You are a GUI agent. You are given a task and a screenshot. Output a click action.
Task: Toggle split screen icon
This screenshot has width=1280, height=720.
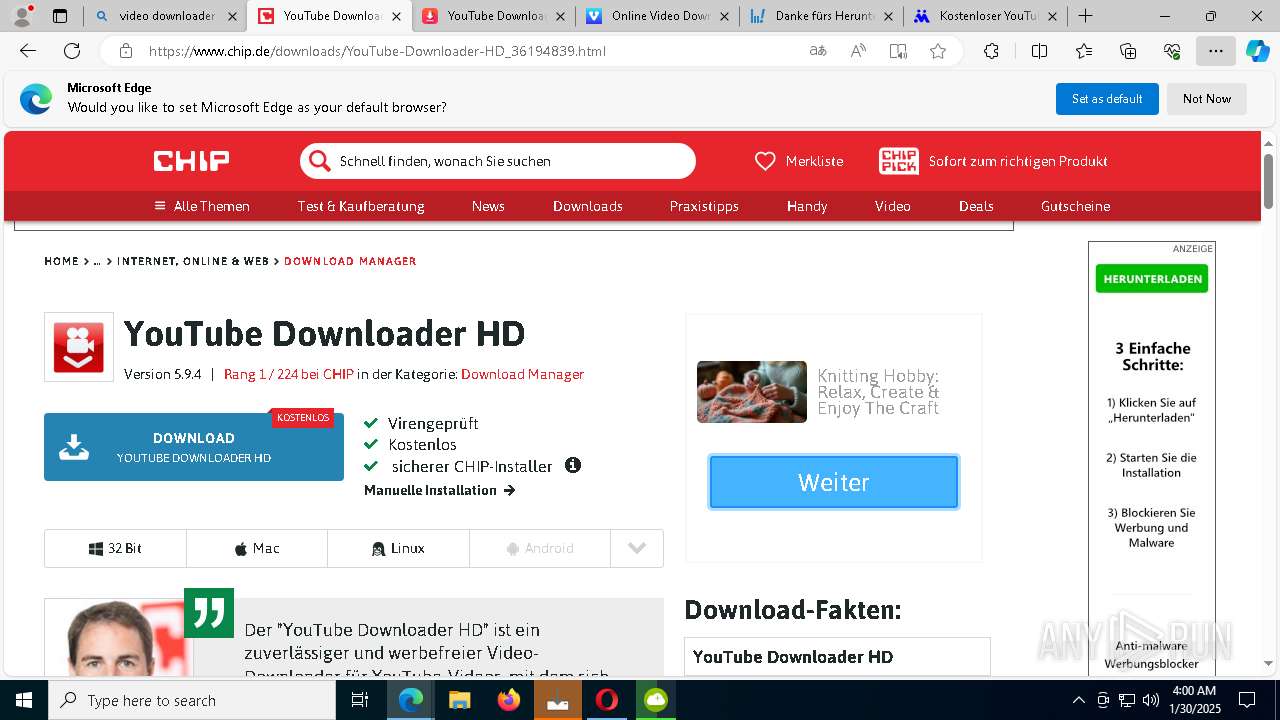coord(1039,51)
